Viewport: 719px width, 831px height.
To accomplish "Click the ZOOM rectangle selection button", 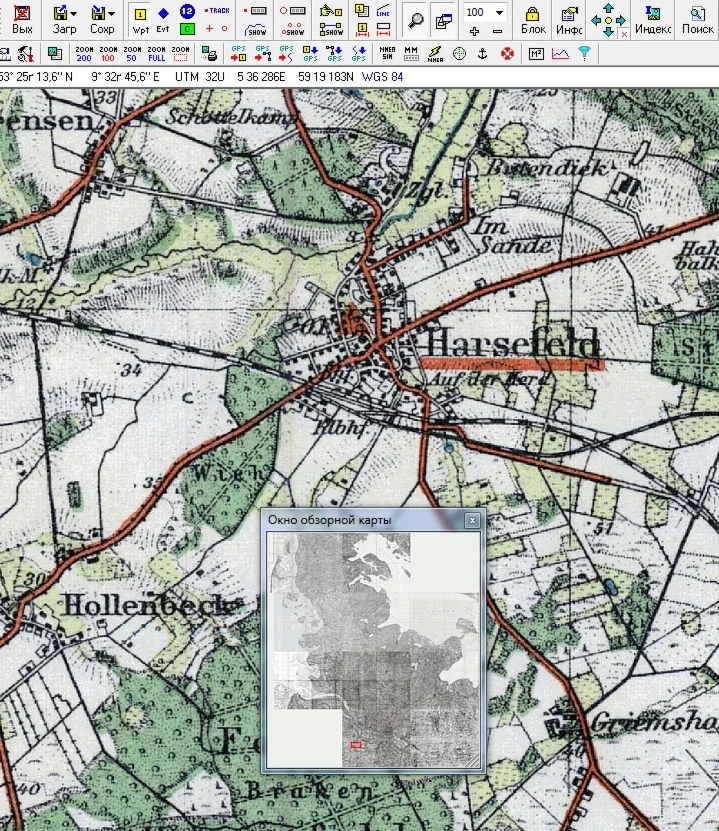I will (x=180, y=54).
